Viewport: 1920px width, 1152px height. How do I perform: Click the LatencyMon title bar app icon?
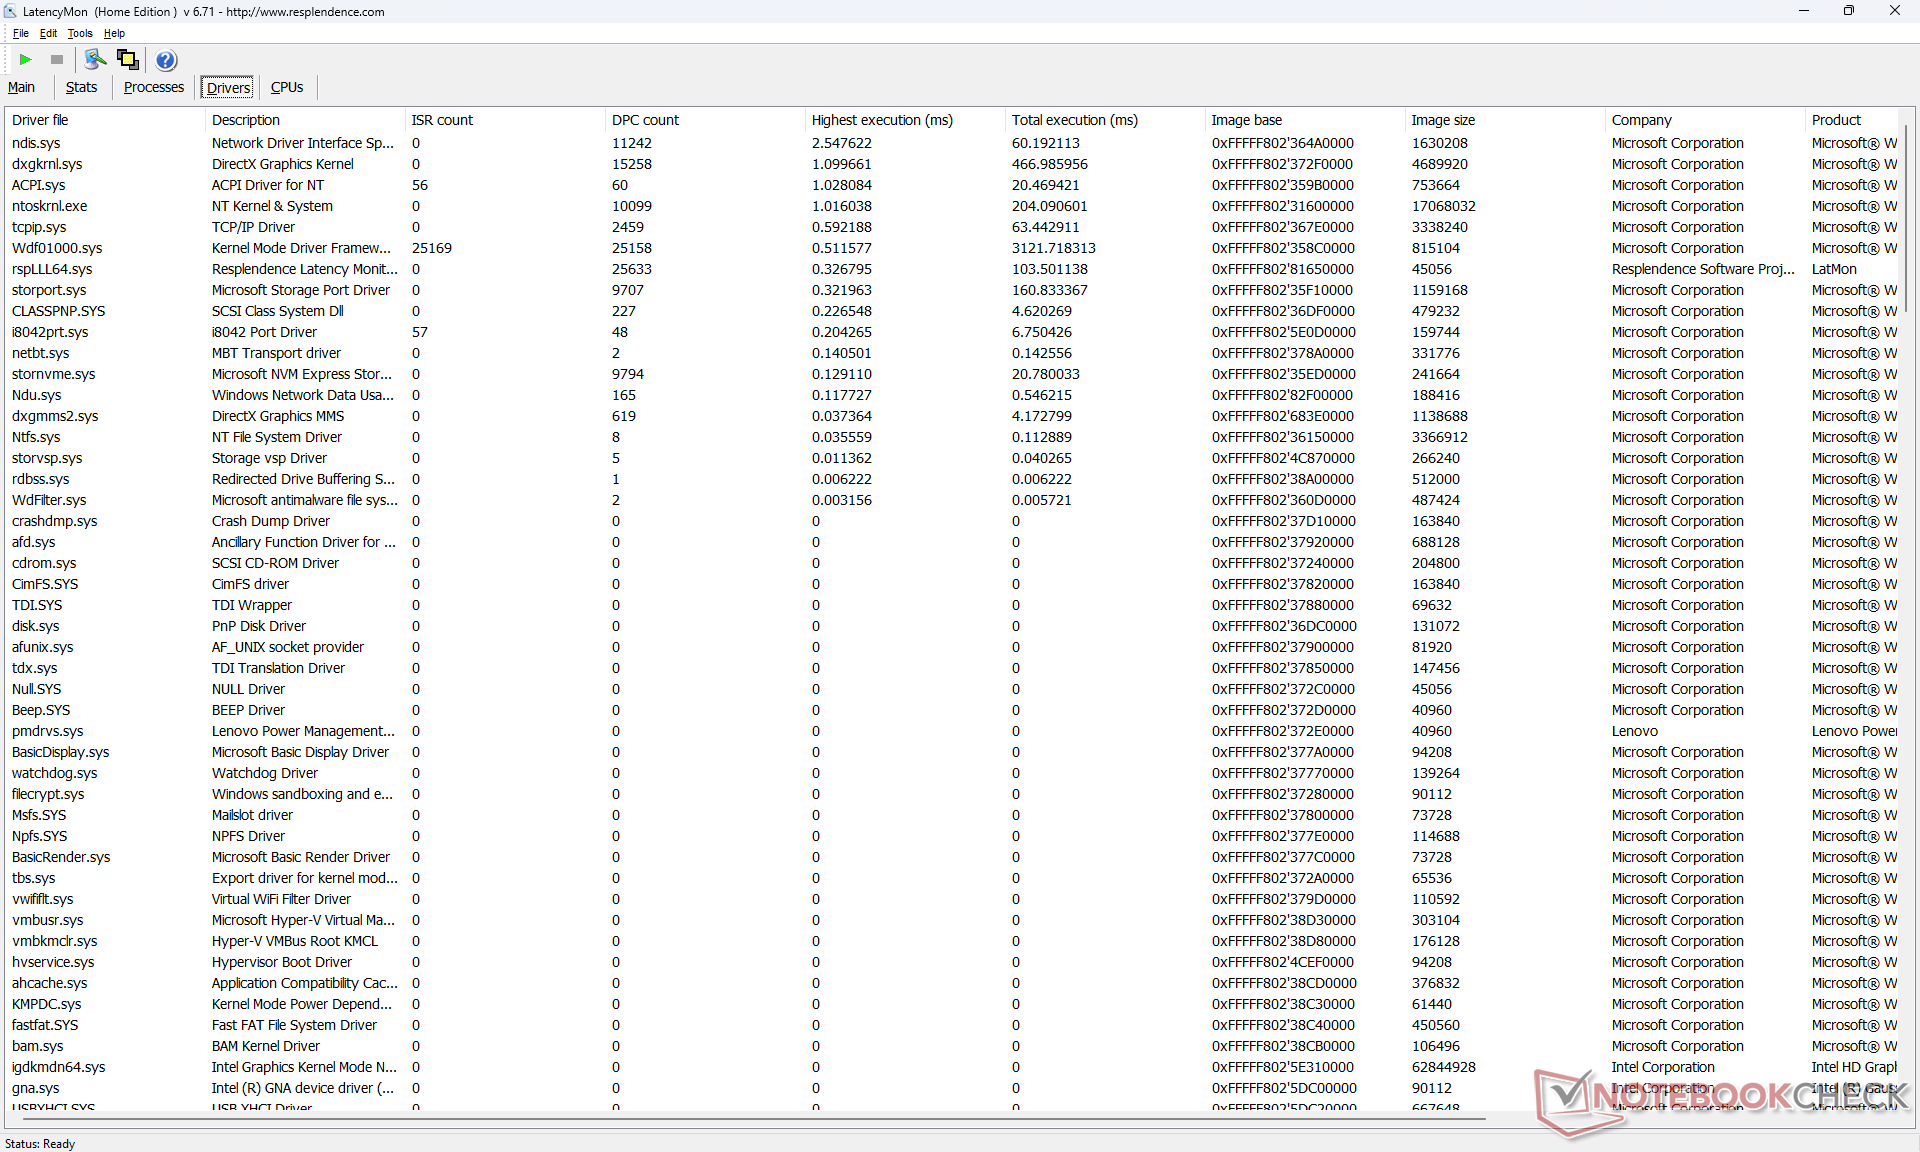point(11,11)
